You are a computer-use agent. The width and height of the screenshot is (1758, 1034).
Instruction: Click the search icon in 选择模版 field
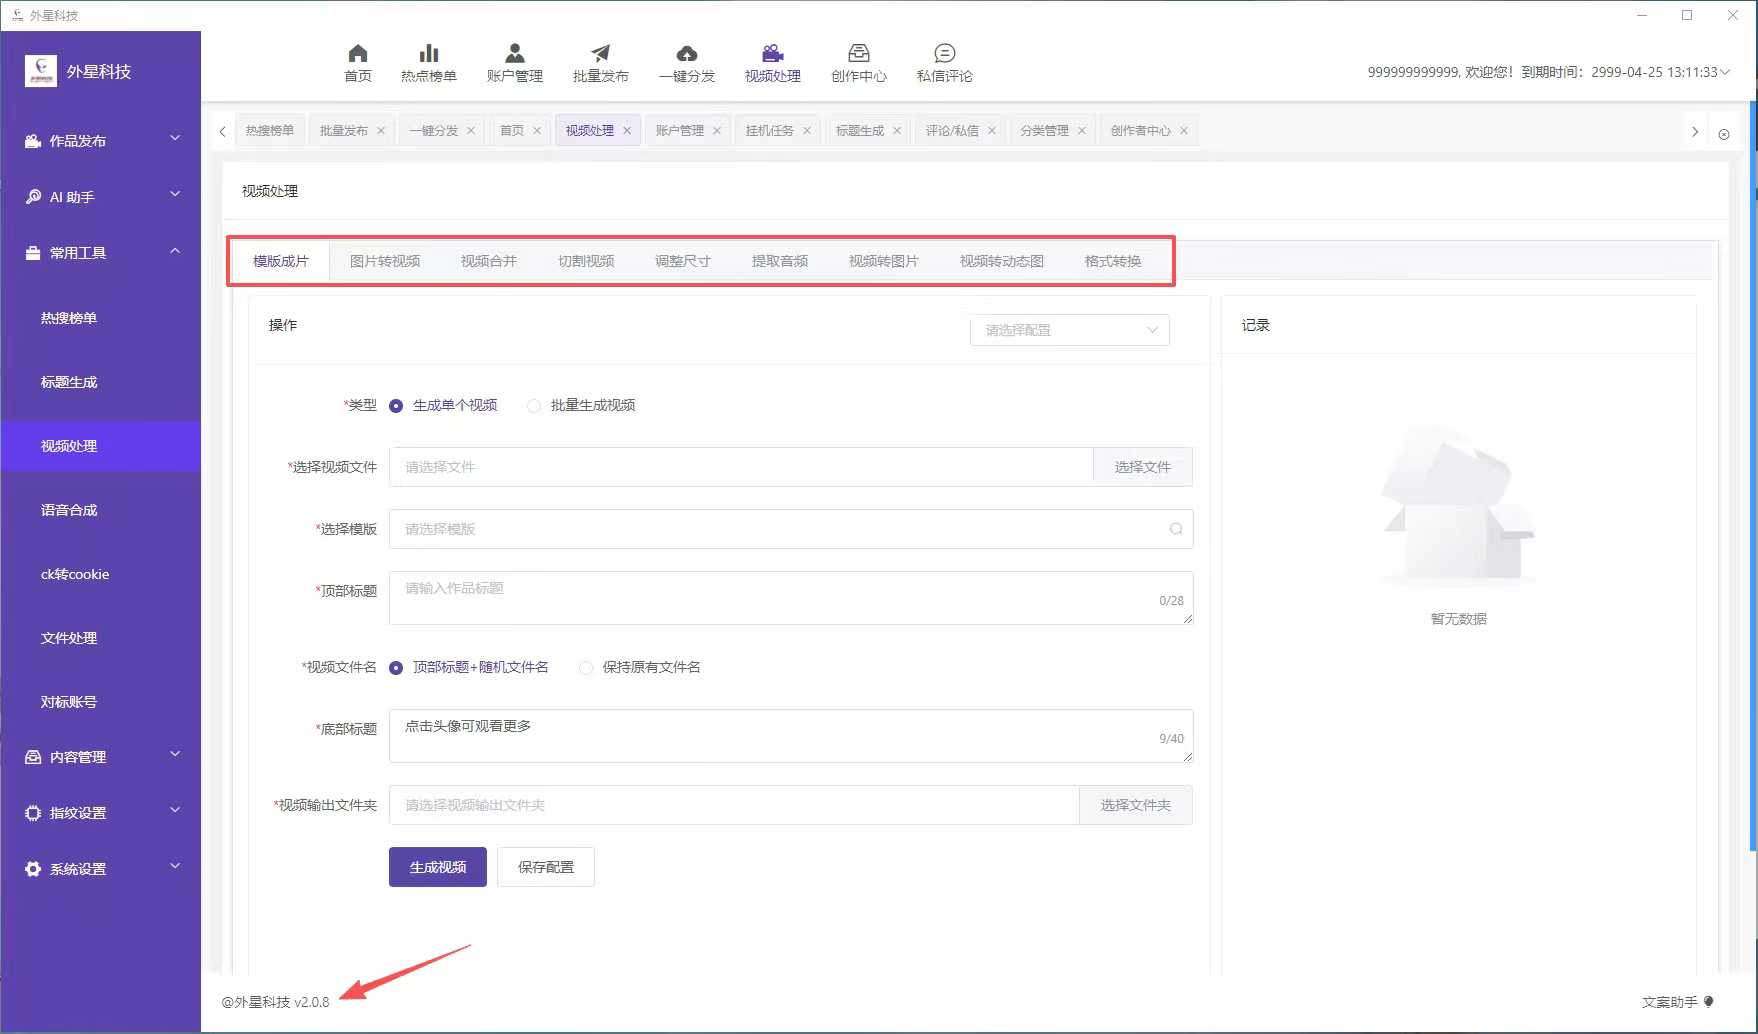(x=1176, y=529)
